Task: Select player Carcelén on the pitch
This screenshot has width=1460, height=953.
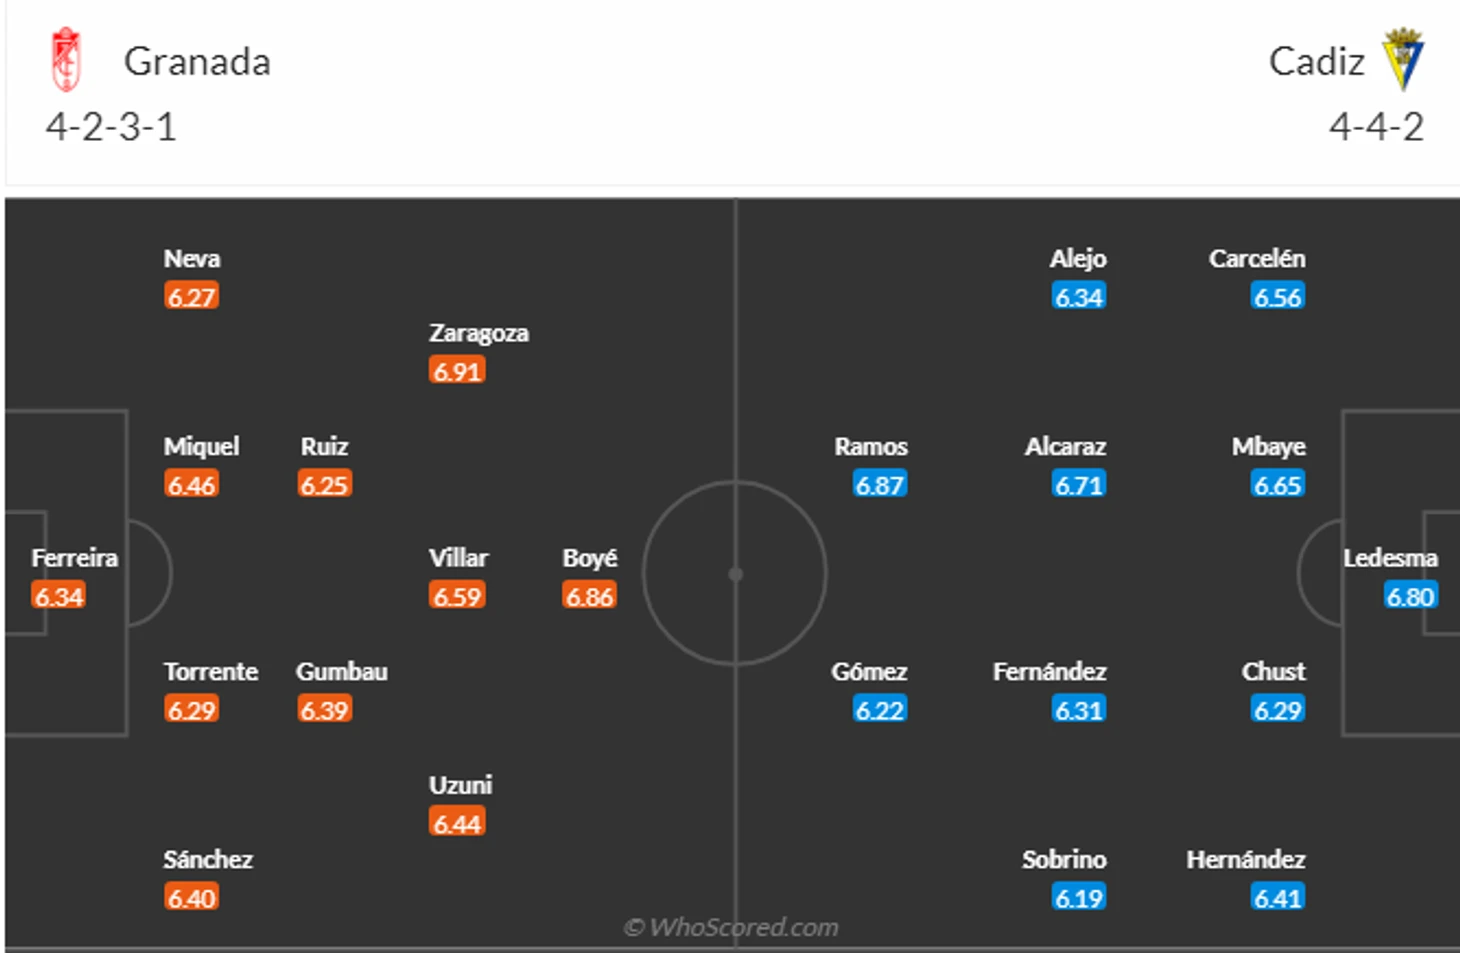Action: point(1257,259)
